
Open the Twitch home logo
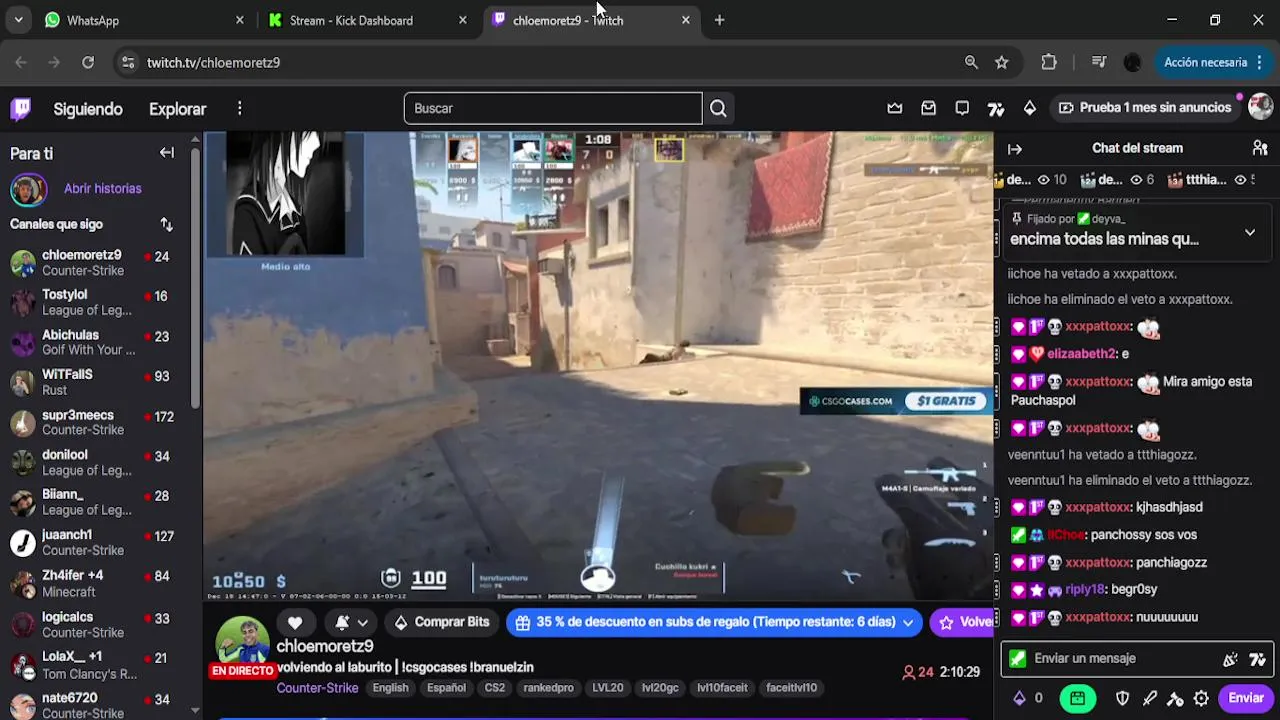(20, 108)
